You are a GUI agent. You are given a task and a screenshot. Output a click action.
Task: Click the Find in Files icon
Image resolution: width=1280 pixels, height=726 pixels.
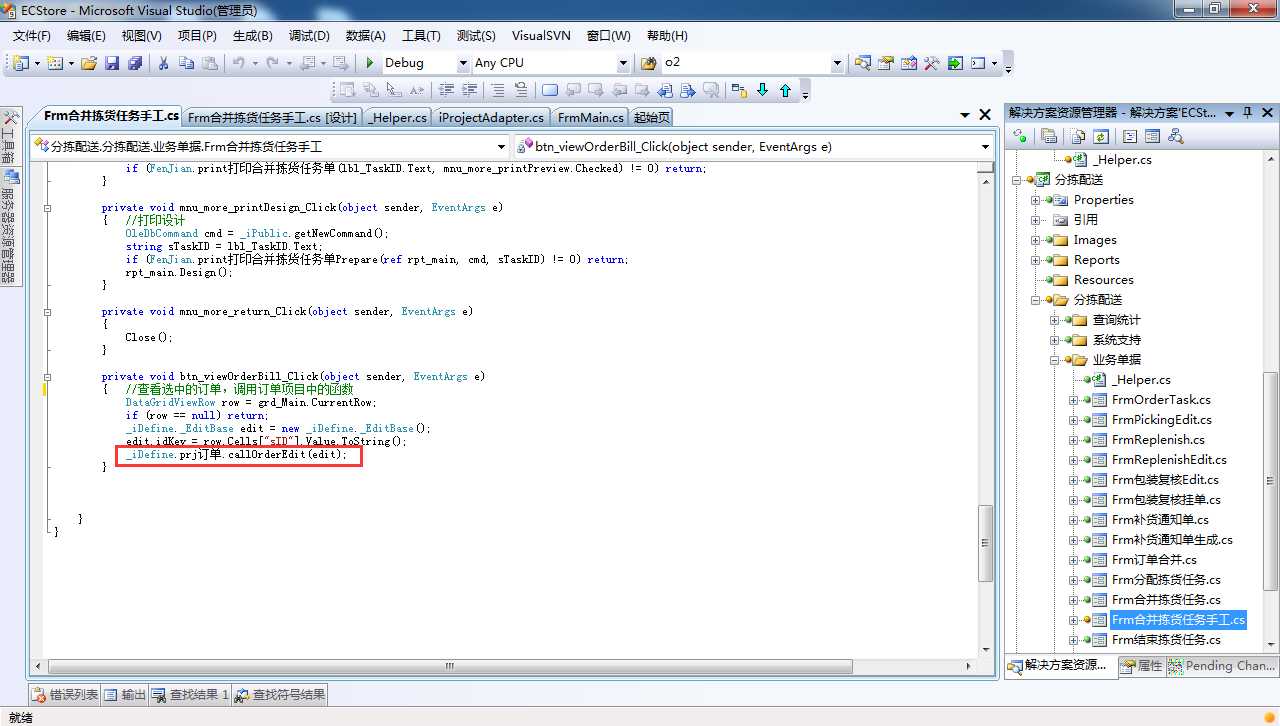pyautogui.click(x=648, y=63)
